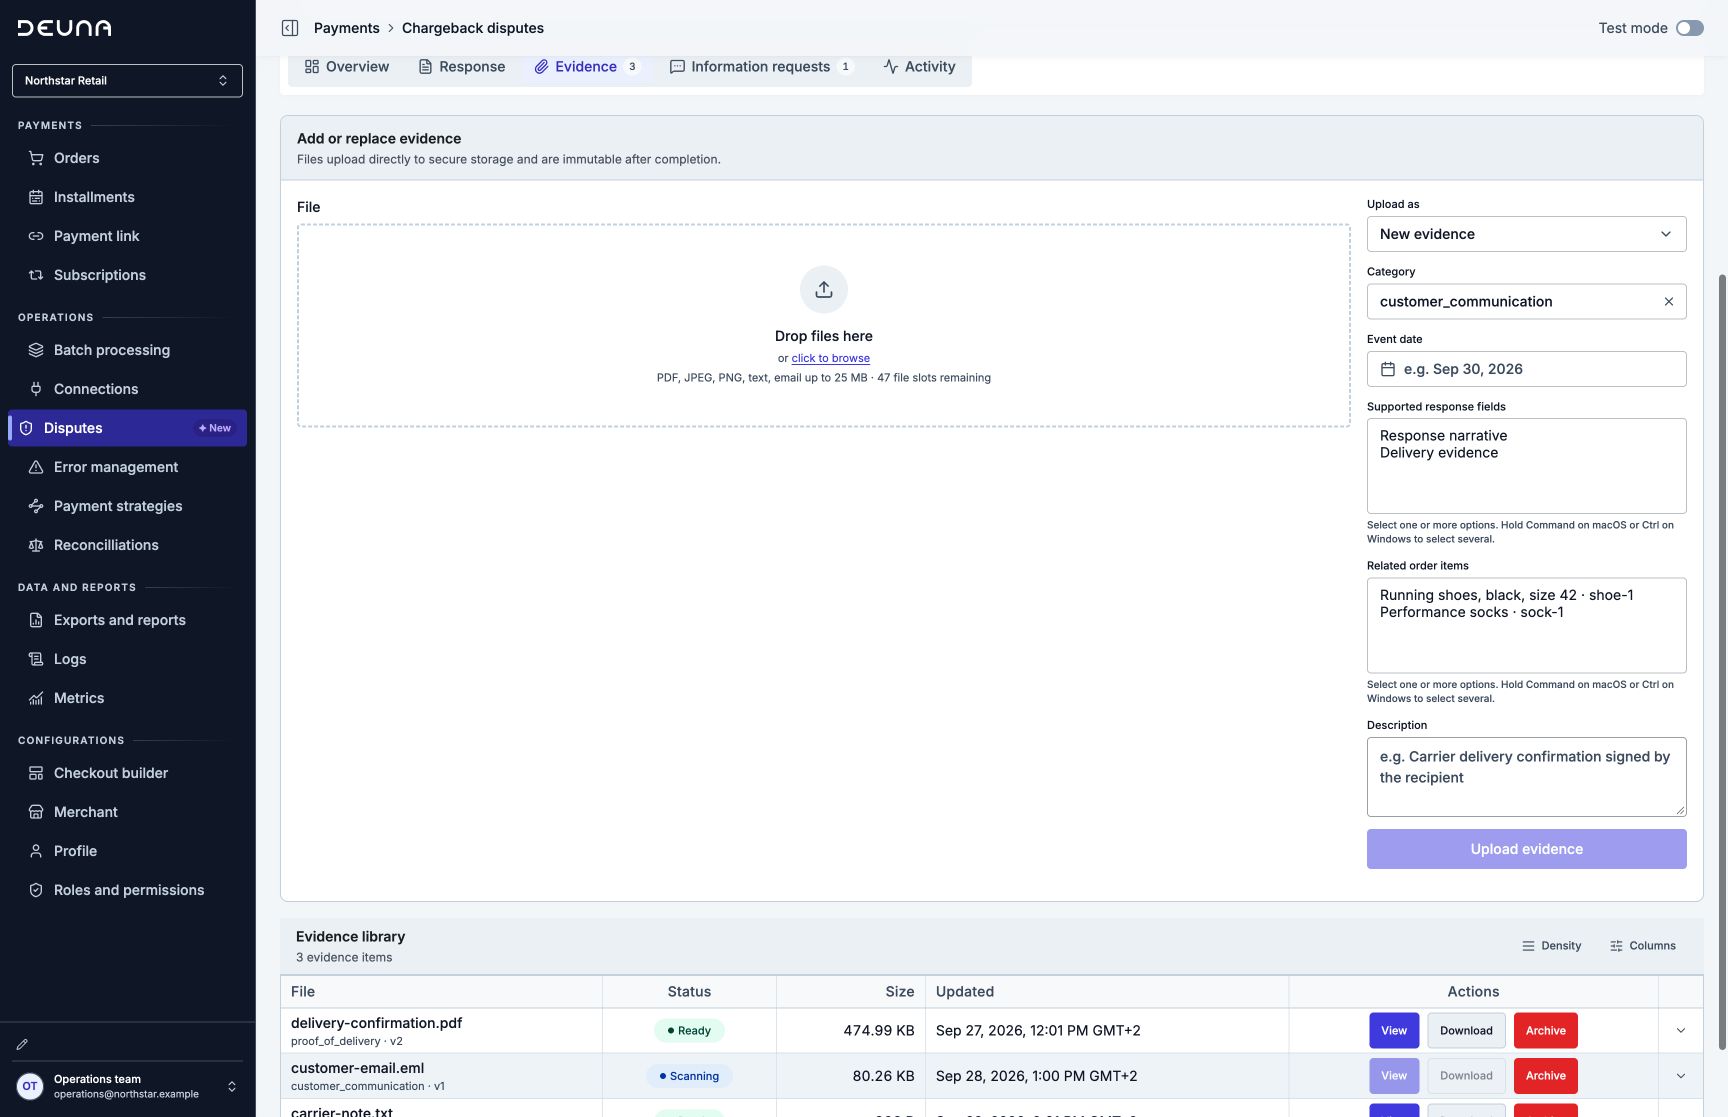Open Roles and permissions
1728x1117 pixels.
coord(127,890)
